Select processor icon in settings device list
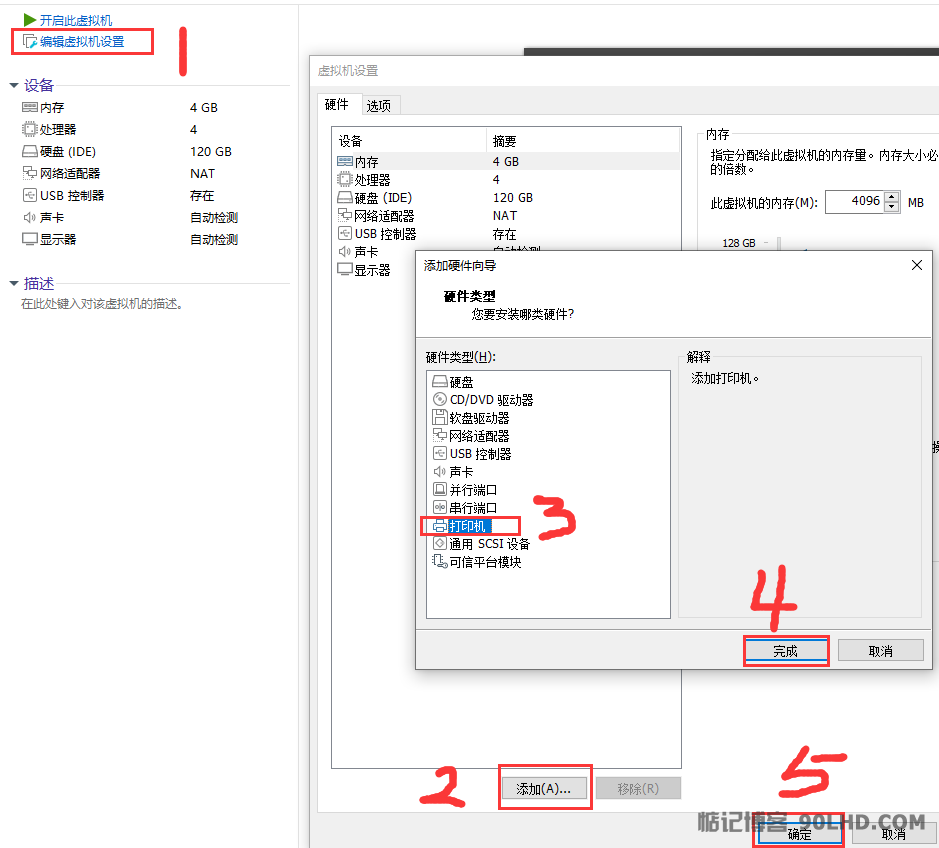The height and width of the screenshot is (848, 939). point(345,180)
